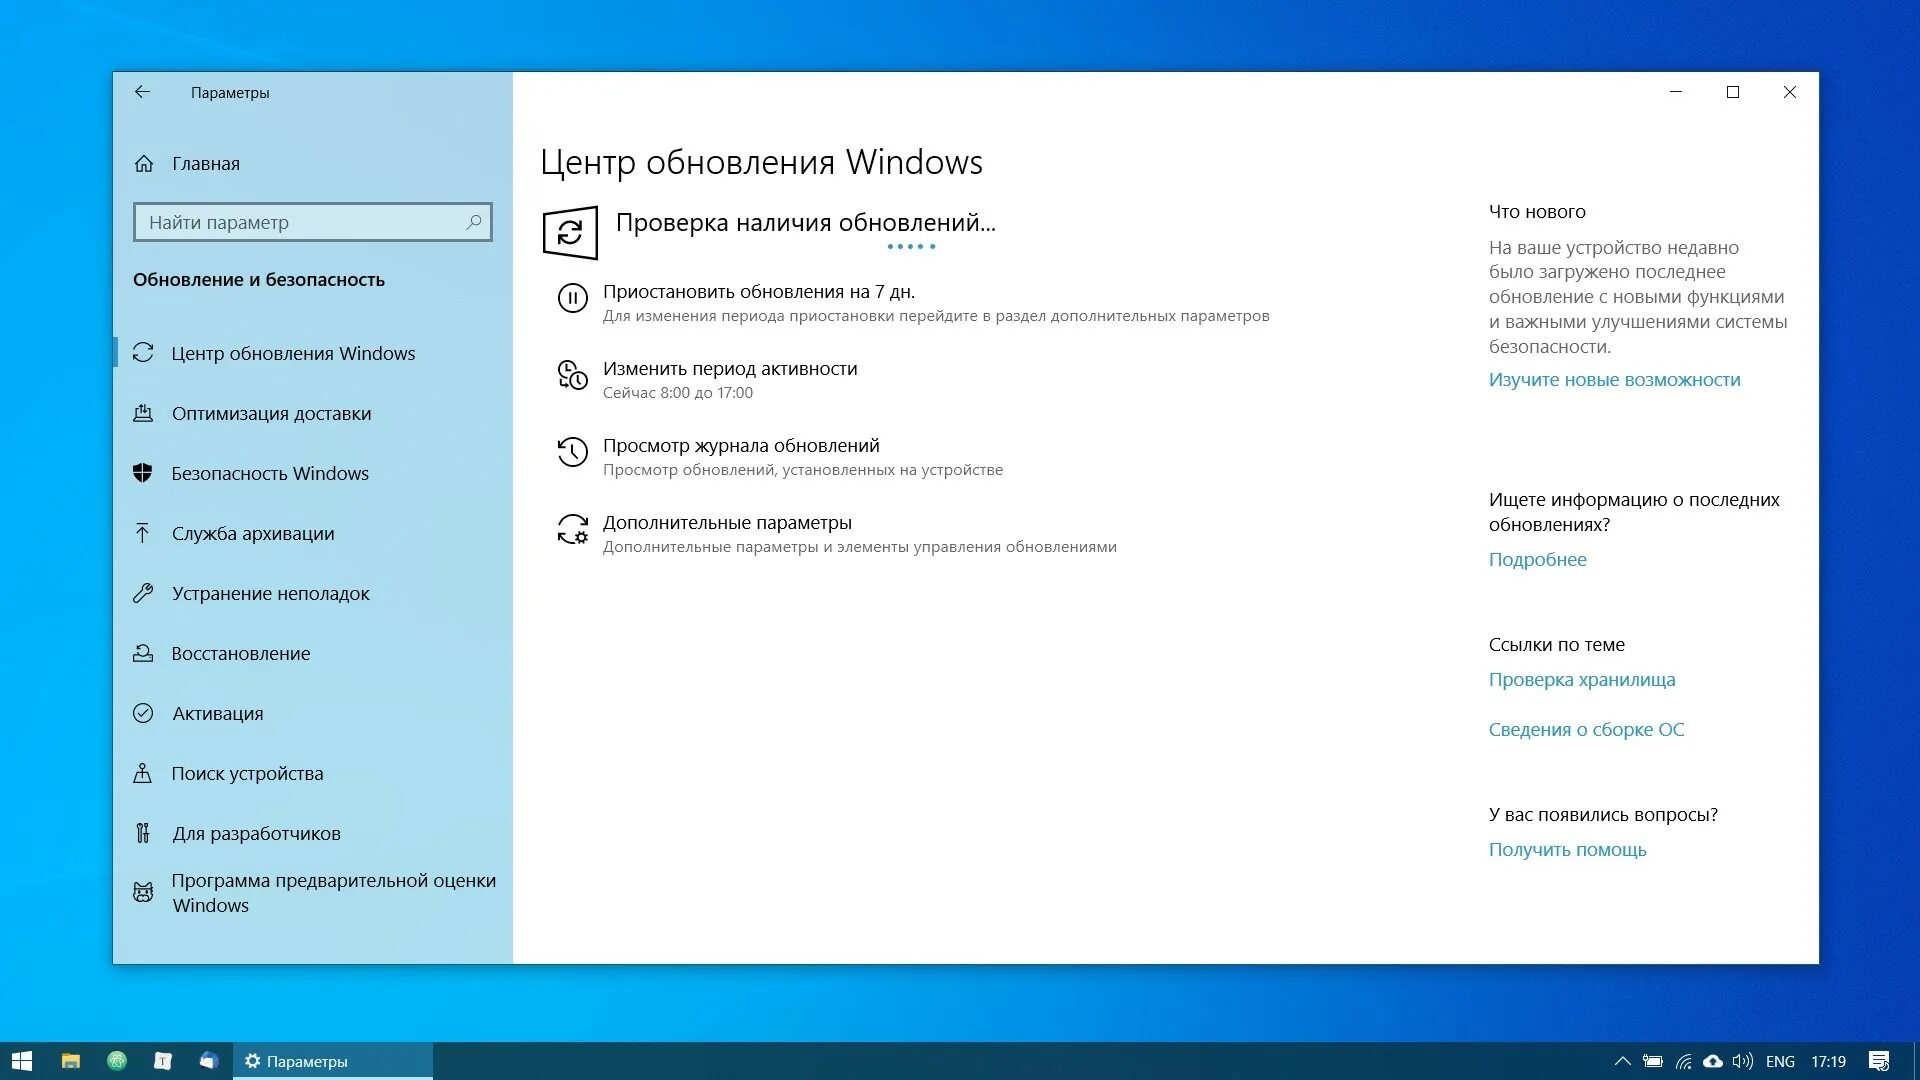Open the Проверка хранилища link
1920x1080 pixels.
(x=1581, y=680)
